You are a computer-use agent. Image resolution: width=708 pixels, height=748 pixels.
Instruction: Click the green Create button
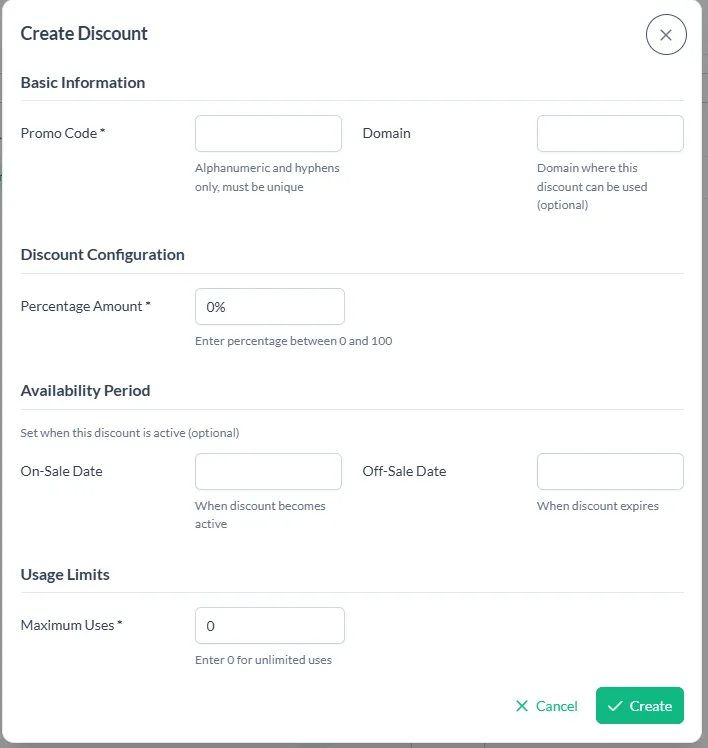pos(640,706)
